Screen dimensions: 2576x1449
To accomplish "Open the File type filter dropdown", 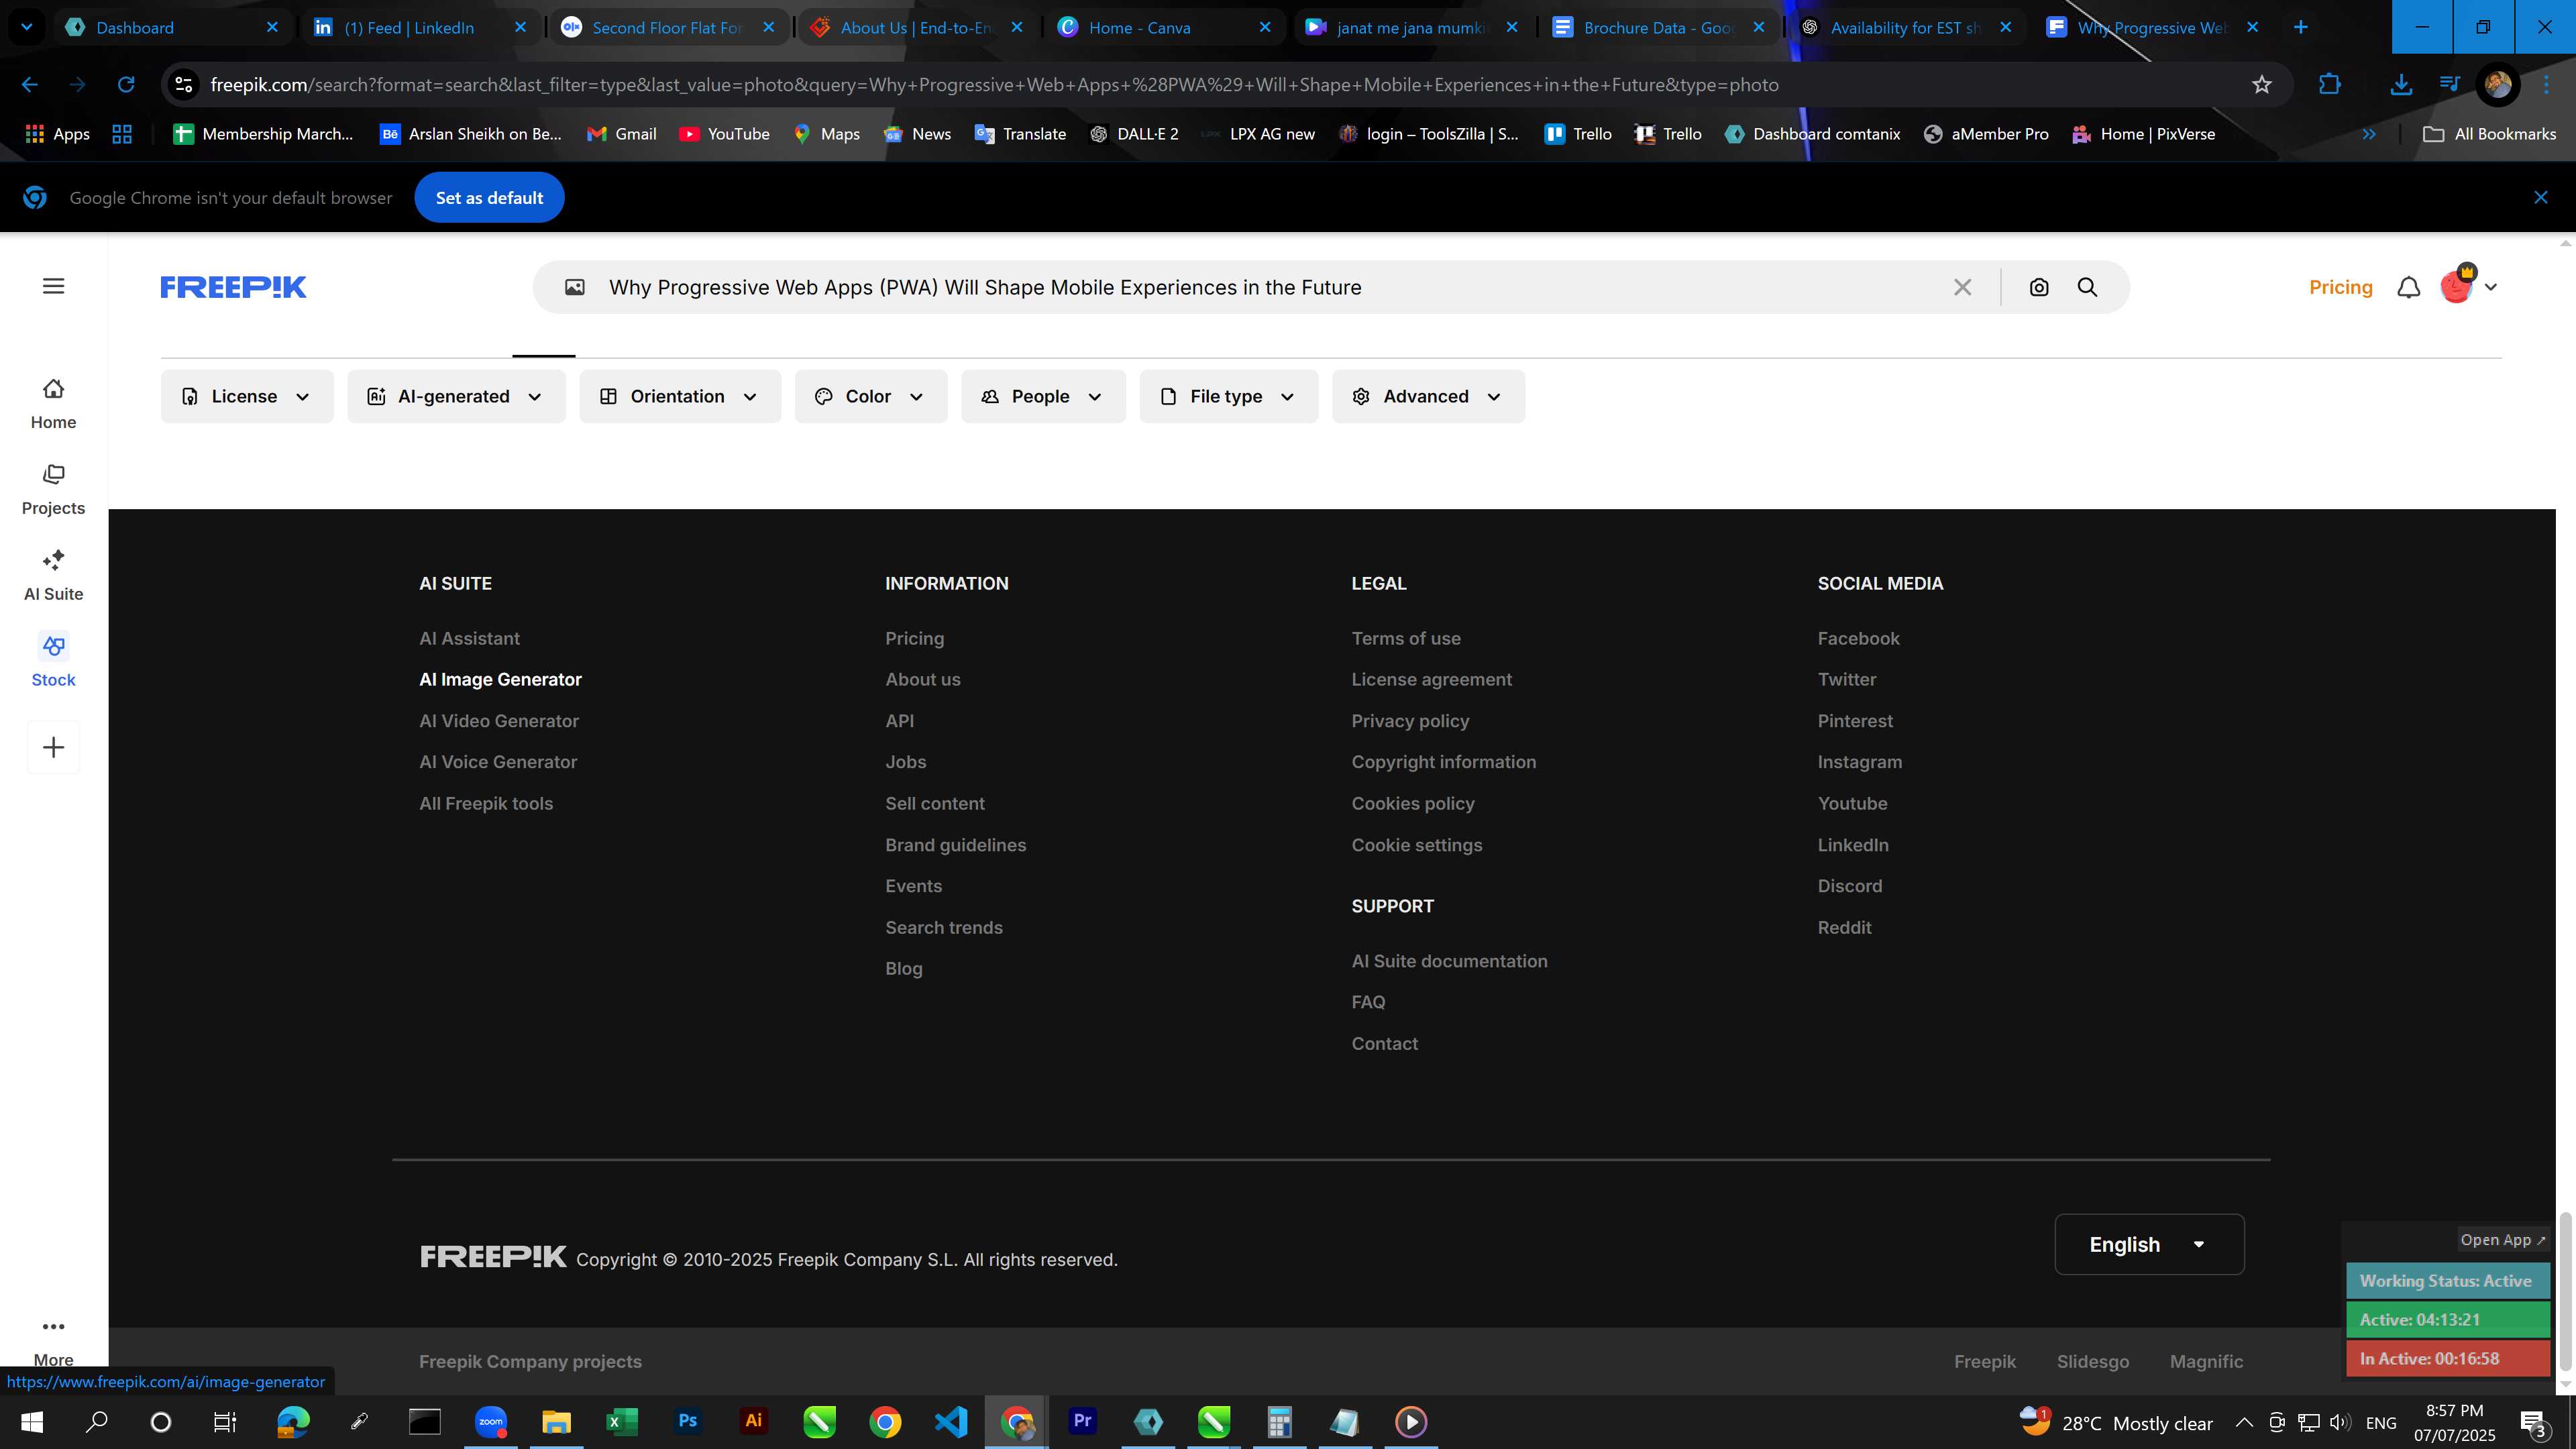I will point(1229,396).
